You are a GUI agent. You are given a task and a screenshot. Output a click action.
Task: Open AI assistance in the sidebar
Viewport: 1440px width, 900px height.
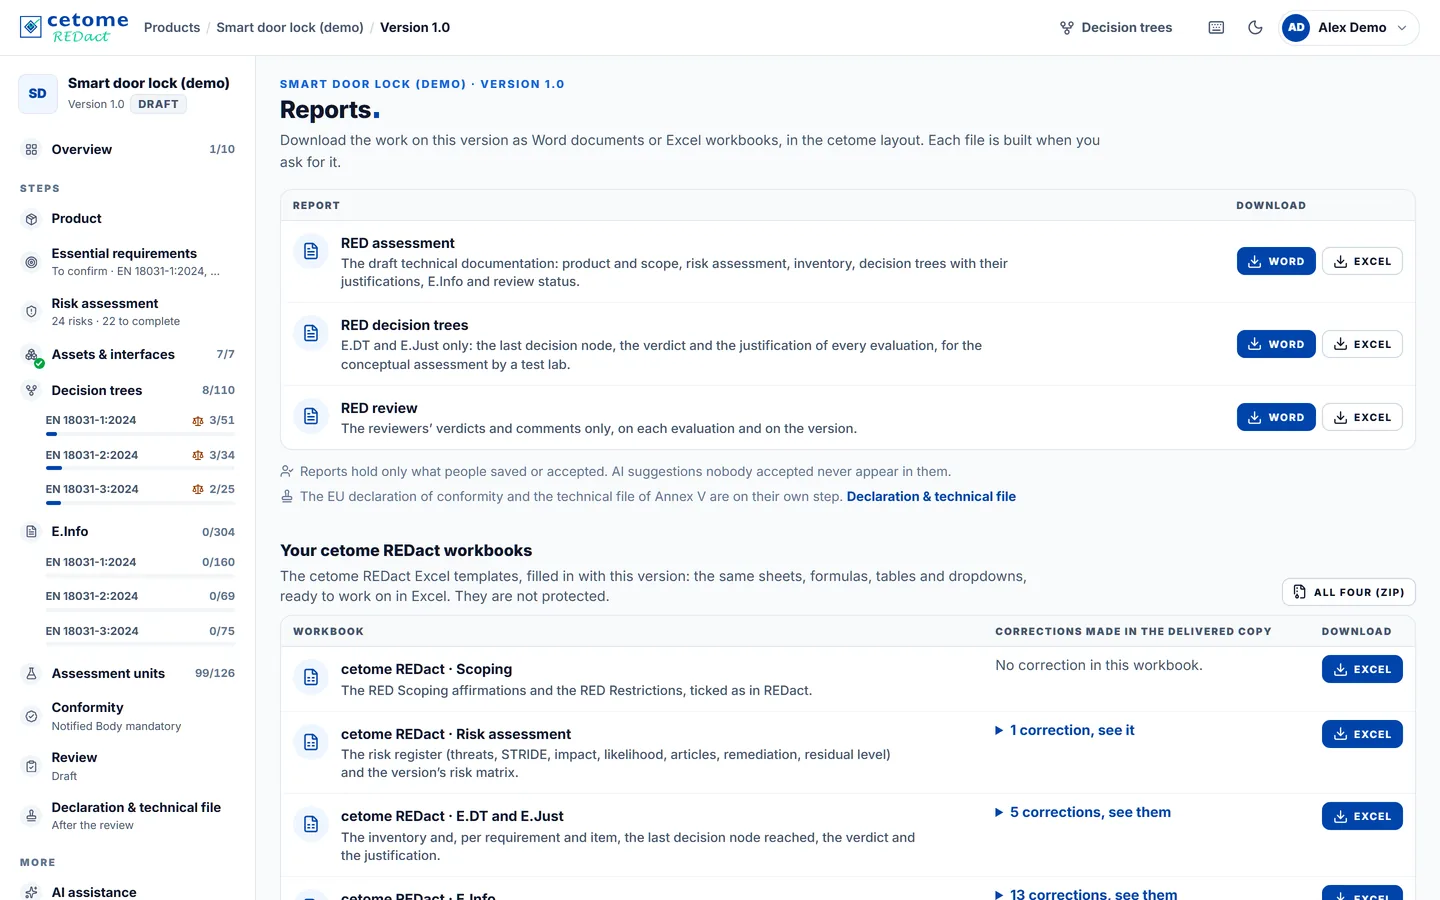point(128,892)
